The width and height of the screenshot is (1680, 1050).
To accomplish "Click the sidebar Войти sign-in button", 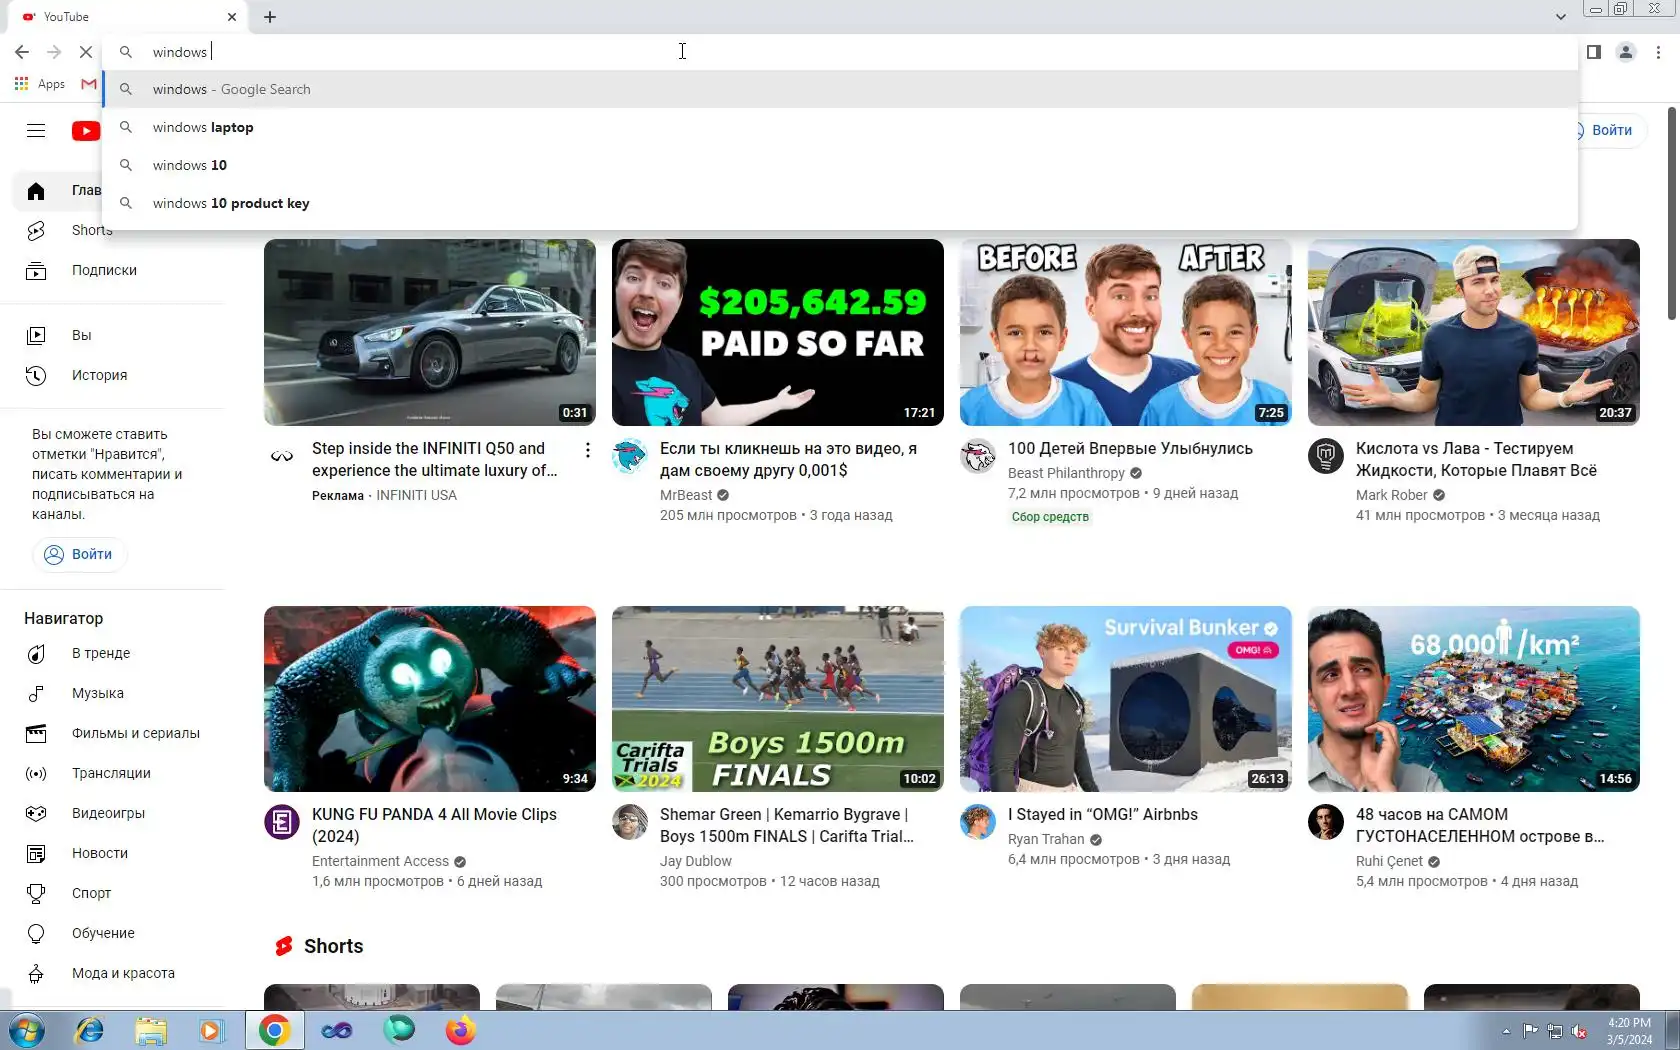I will [x=80, y=554].
